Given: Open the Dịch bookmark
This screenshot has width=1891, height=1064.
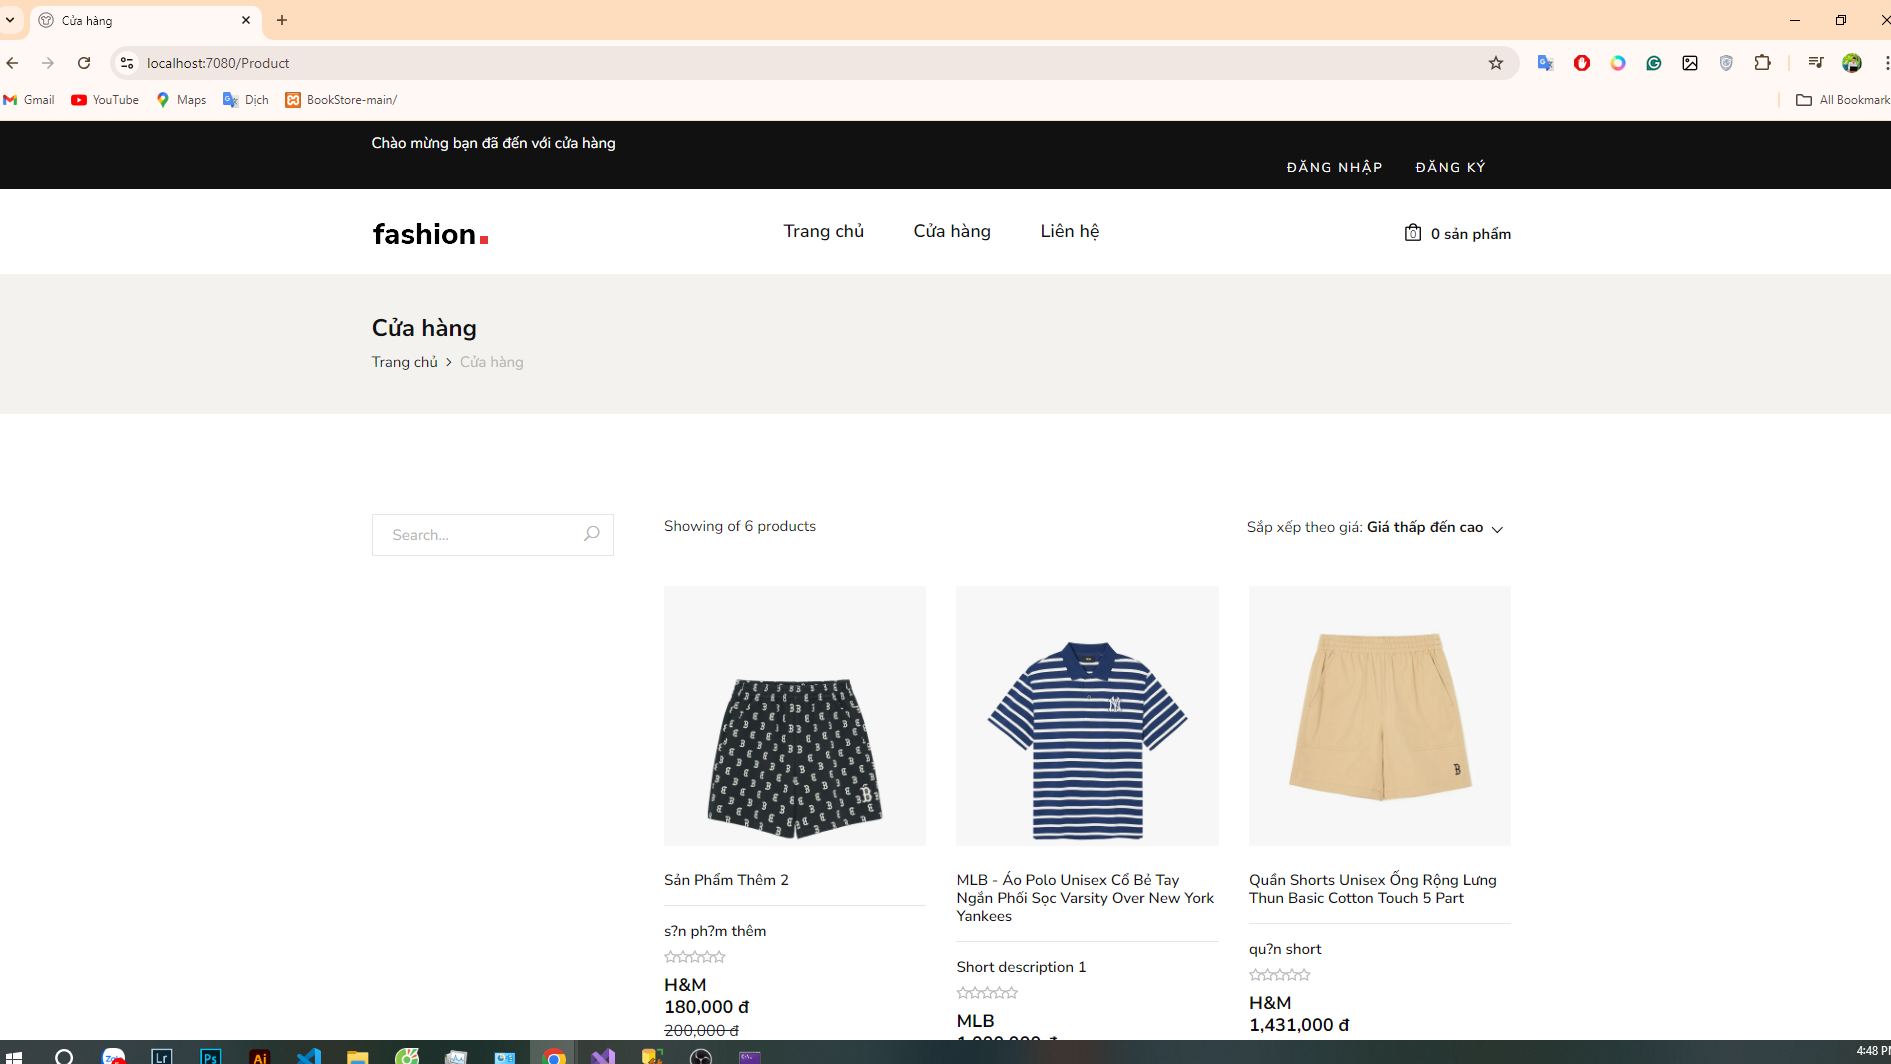Looking at the screenshot, I should 246,100.
